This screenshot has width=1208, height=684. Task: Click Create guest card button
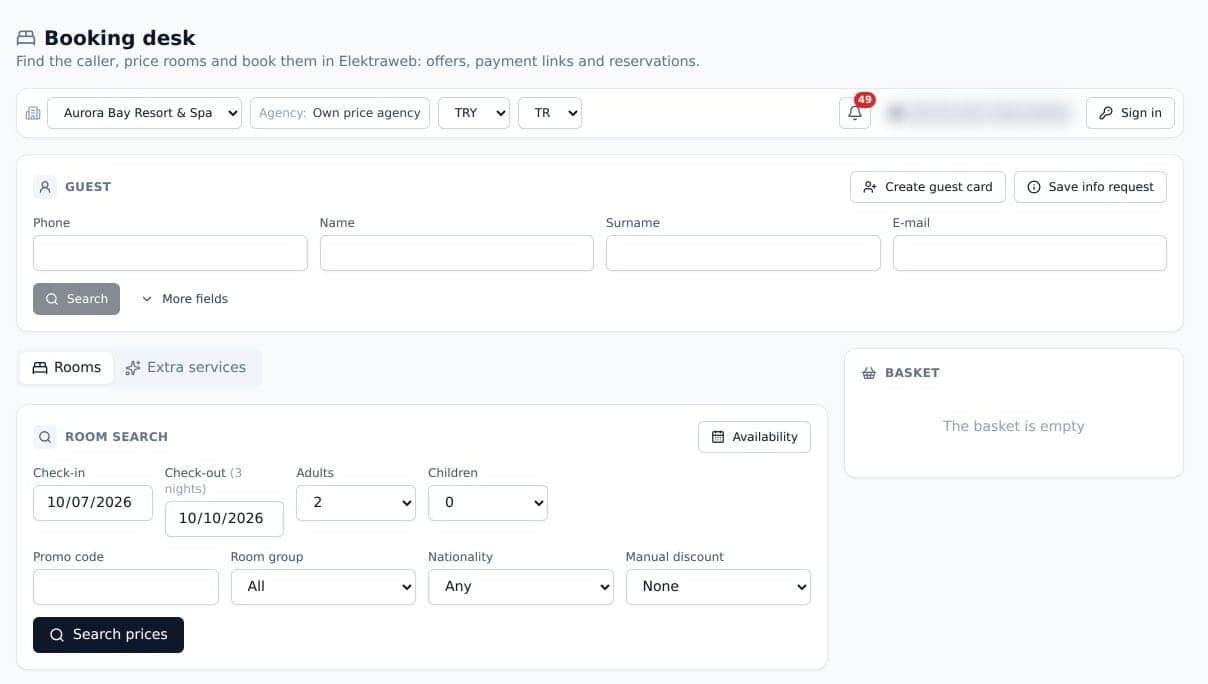928,187
